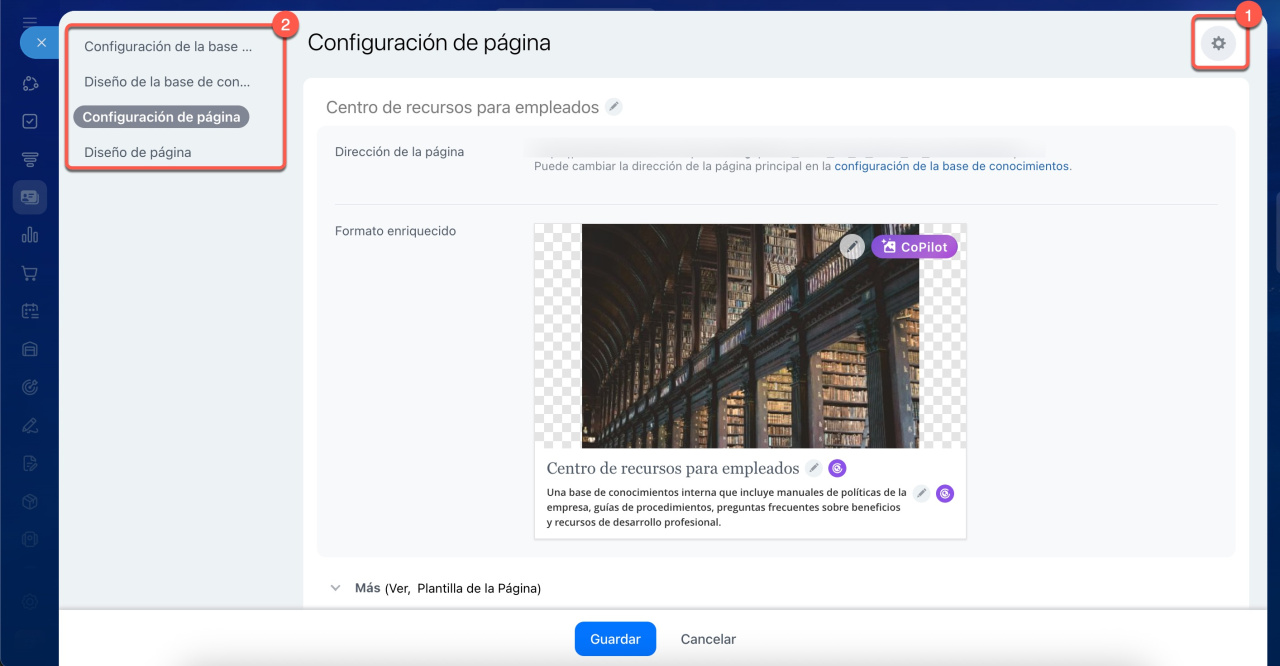Screen dimensions: 1280x666
Task: Click the Guardar button
Action: pyautogui.click(x=615, y=639)
